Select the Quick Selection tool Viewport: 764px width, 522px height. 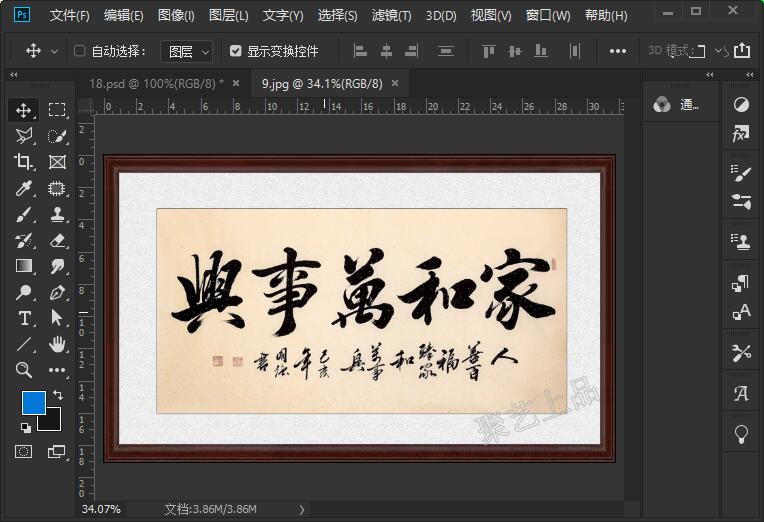(x=57, y=136)
